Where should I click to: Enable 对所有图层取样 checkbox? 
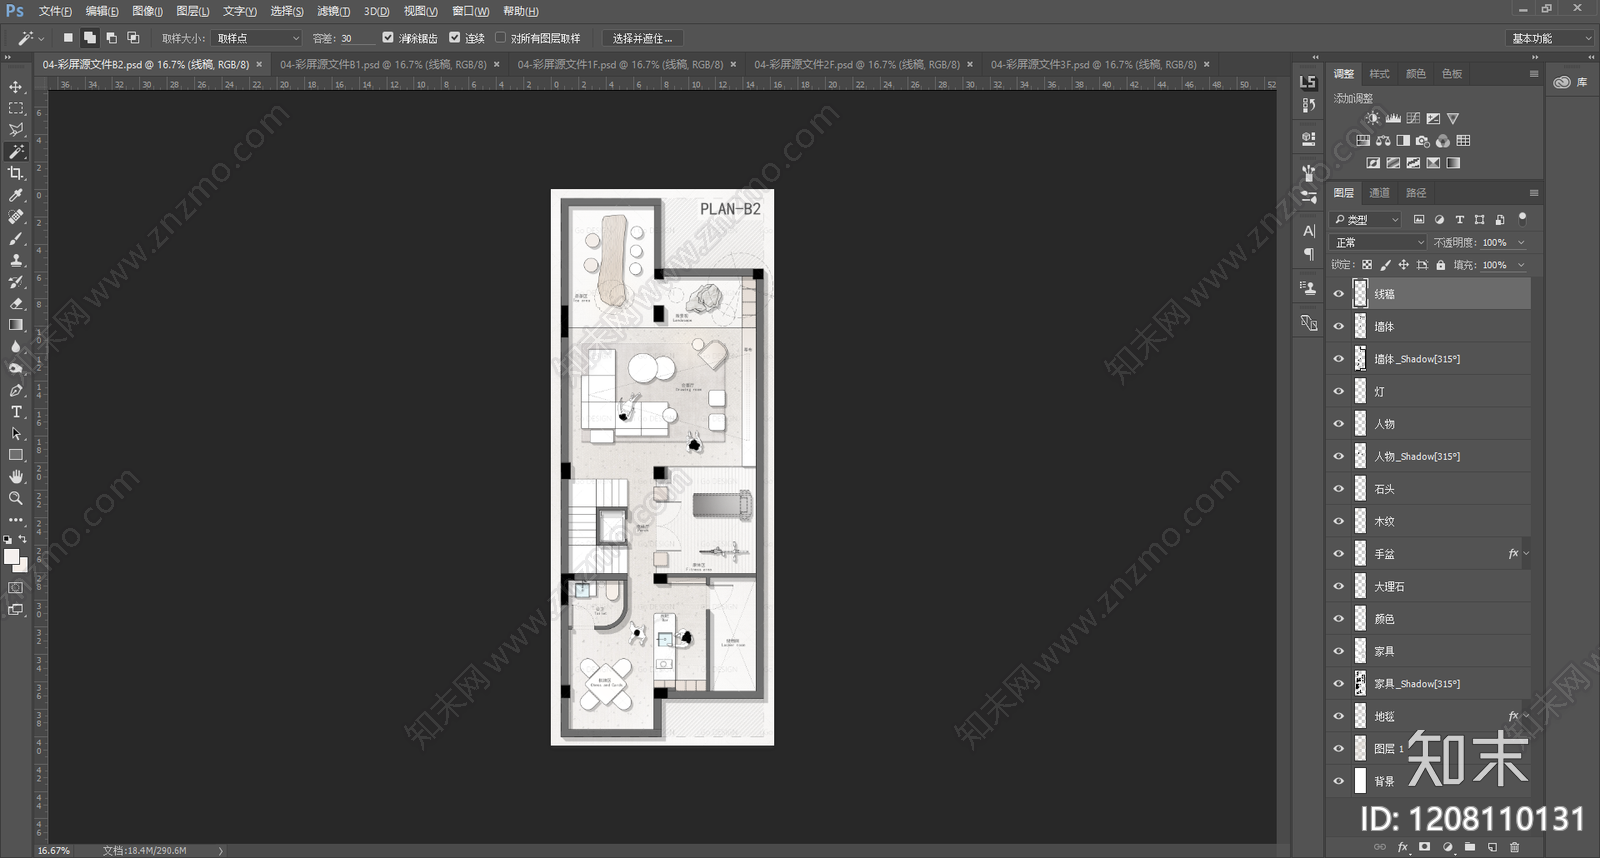501,38
